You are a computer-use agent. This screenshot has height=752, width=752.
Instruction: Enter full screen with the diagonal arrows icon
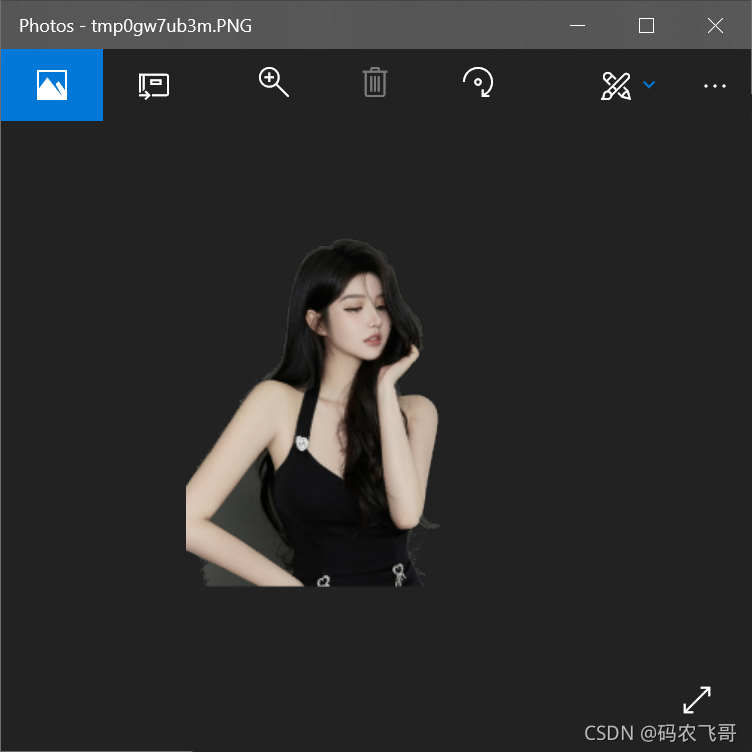[697, 700]
